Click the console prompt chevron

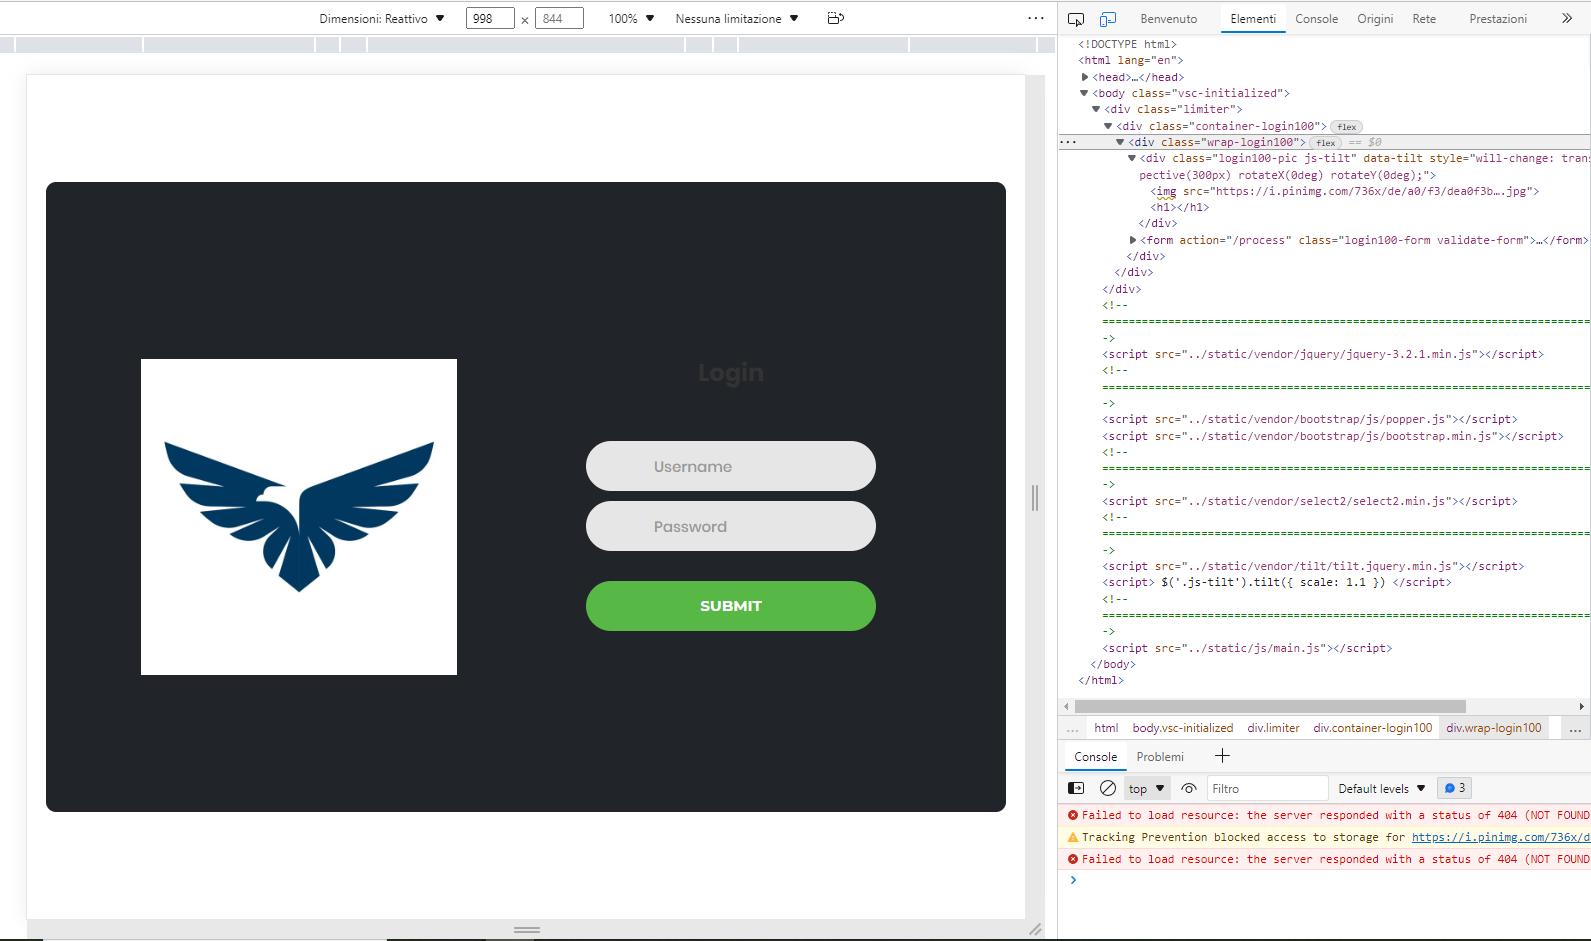coord(1073,880)
